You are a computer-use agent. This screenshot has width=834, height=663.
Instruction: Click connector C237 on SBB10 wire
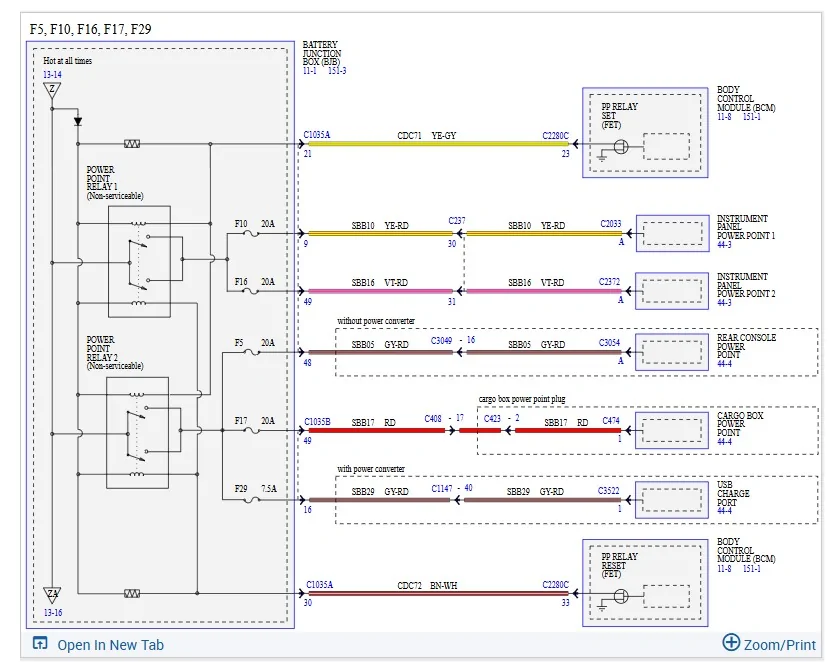tap(457, 221)
